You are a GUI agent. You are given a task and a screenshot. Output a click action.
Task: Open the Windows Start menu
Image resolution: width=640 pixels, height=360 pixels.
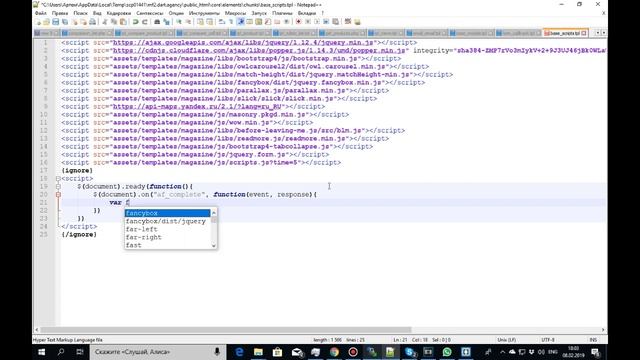coord(42,352)
